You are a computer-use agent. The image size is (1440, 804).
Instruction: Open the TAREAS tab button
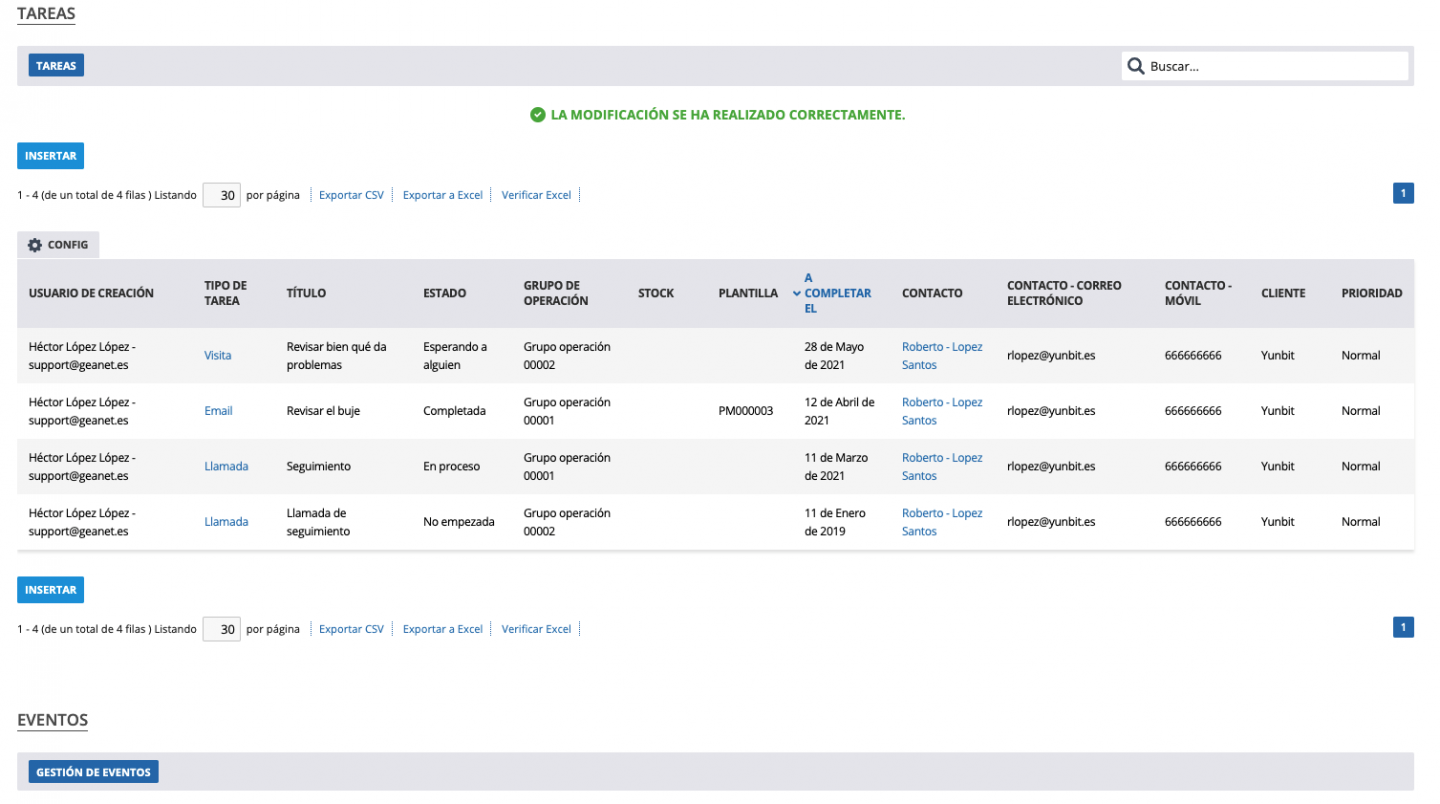tap(56, 66)
